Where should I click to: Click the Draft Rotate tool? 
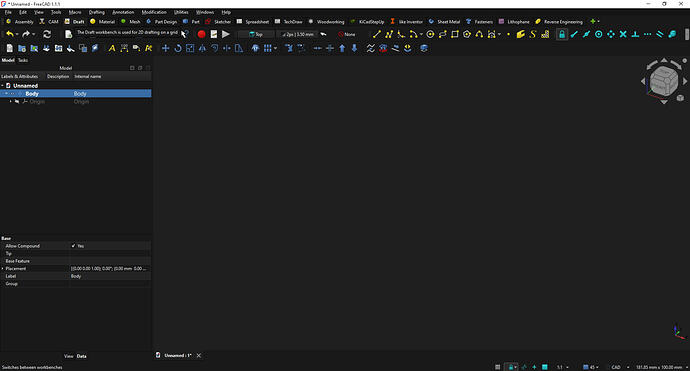pos(178,48)
